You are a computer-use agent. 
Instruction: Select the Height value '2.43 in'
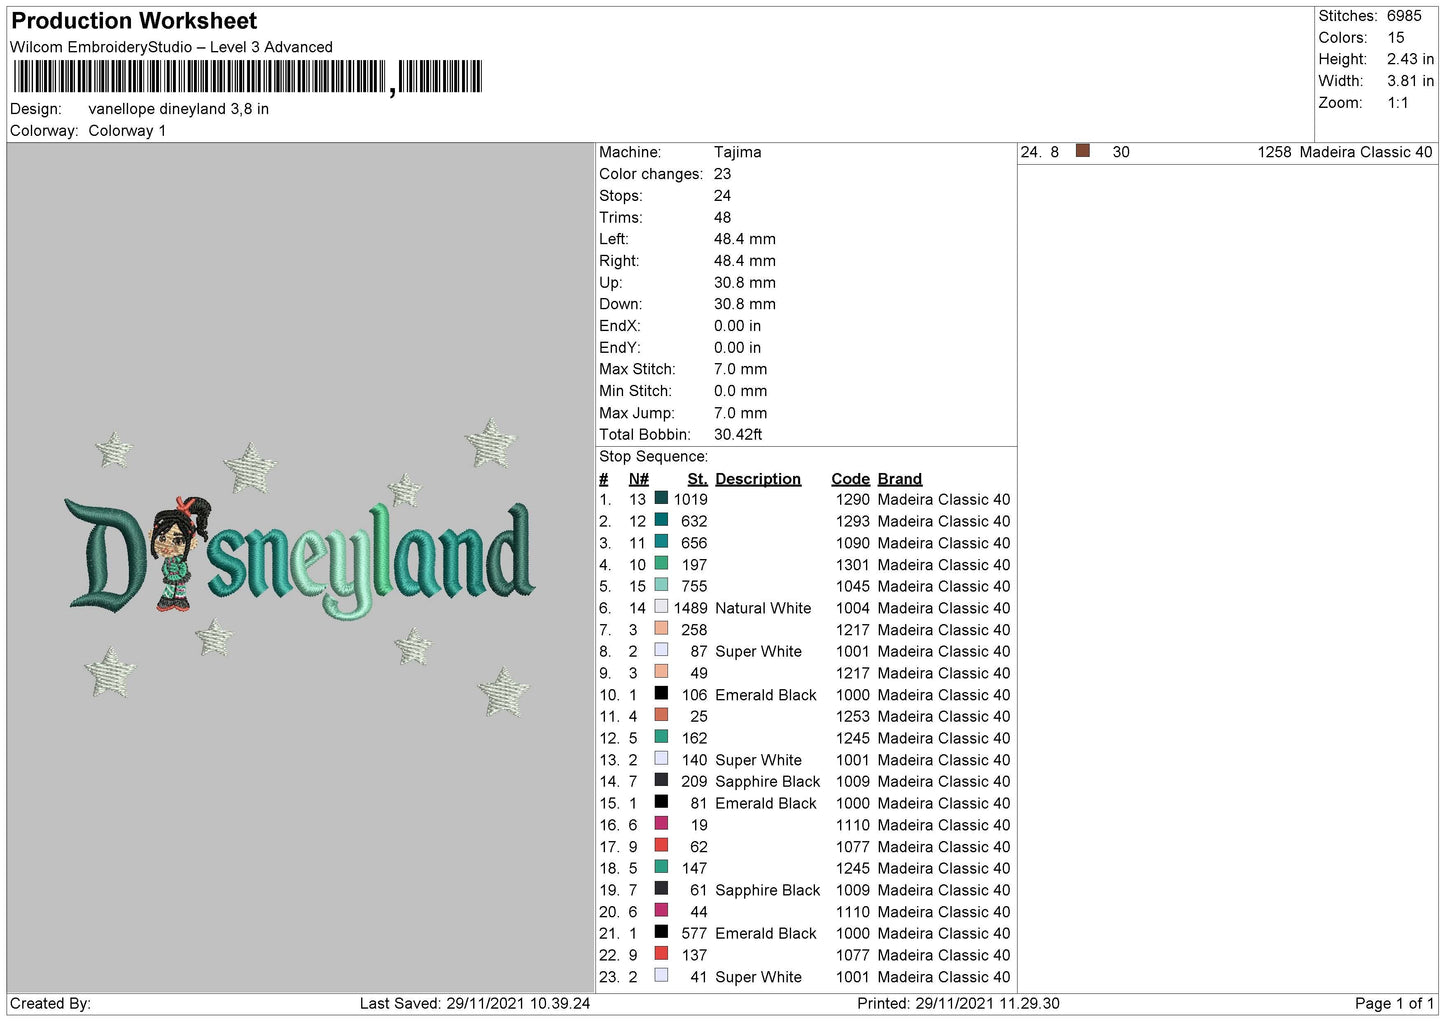point(1410,59)
